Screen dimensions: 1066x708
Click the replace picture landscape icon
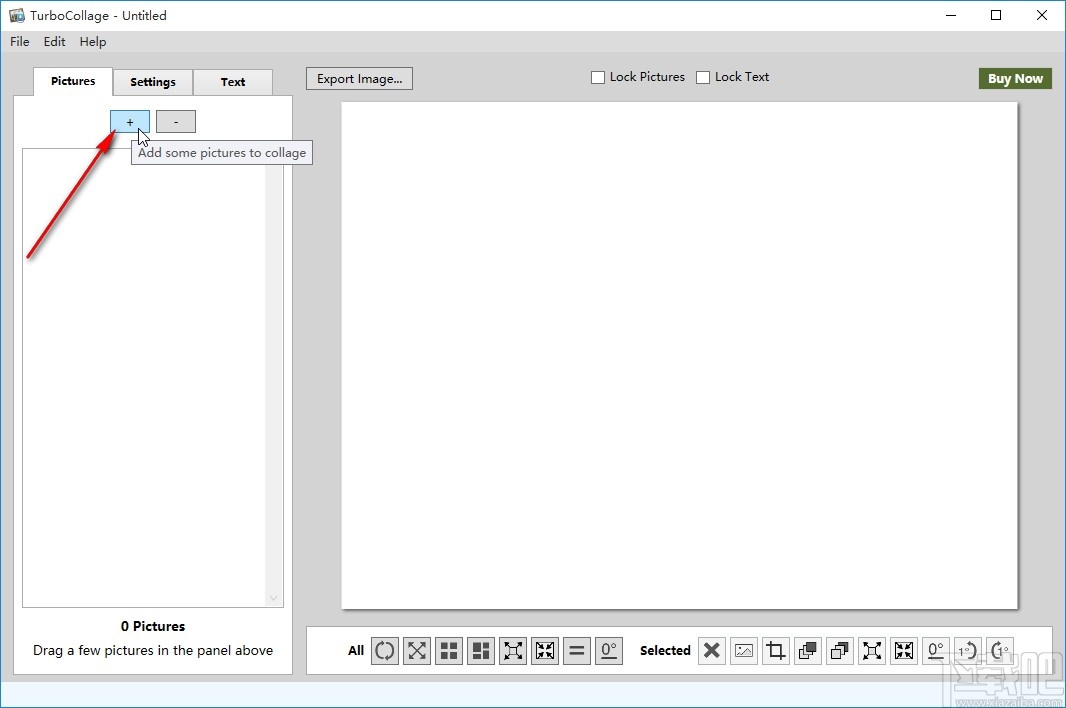tap(743, 651)
